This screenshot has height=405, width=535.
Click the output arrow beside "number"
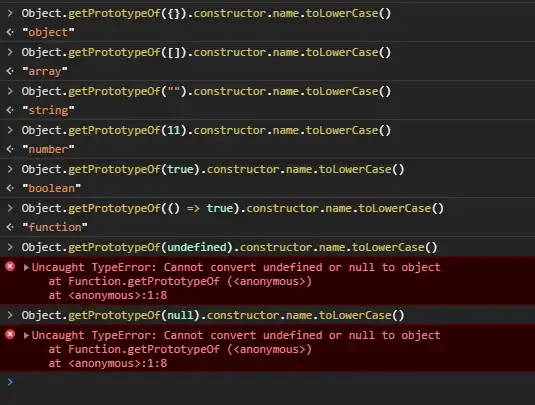[10, 149]
